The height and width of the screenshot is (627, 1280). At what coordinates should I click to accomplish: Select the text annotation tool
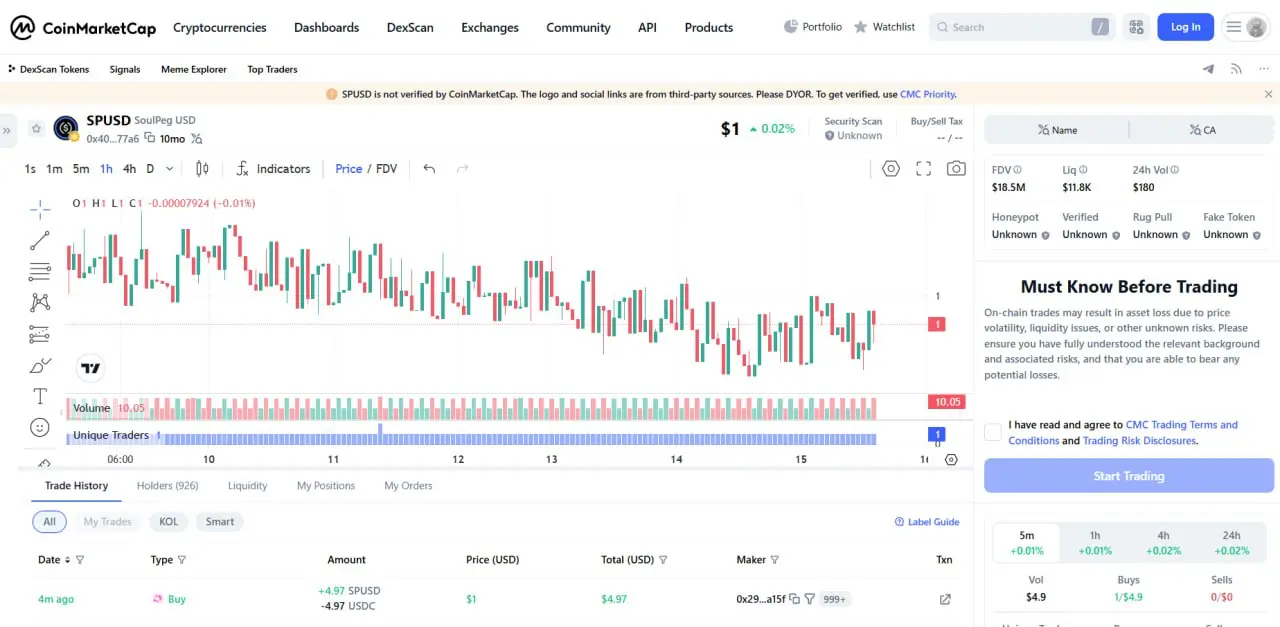(x=40, y=396)
